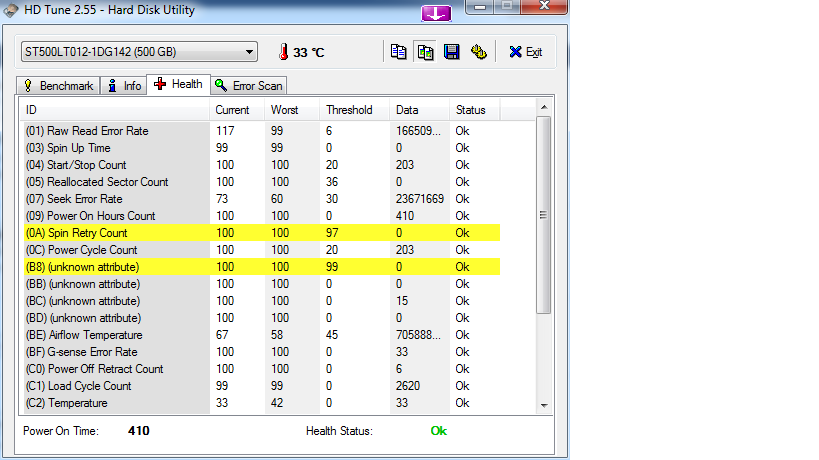
Task: Click the Status column header
Action: (x=474, y=110)
